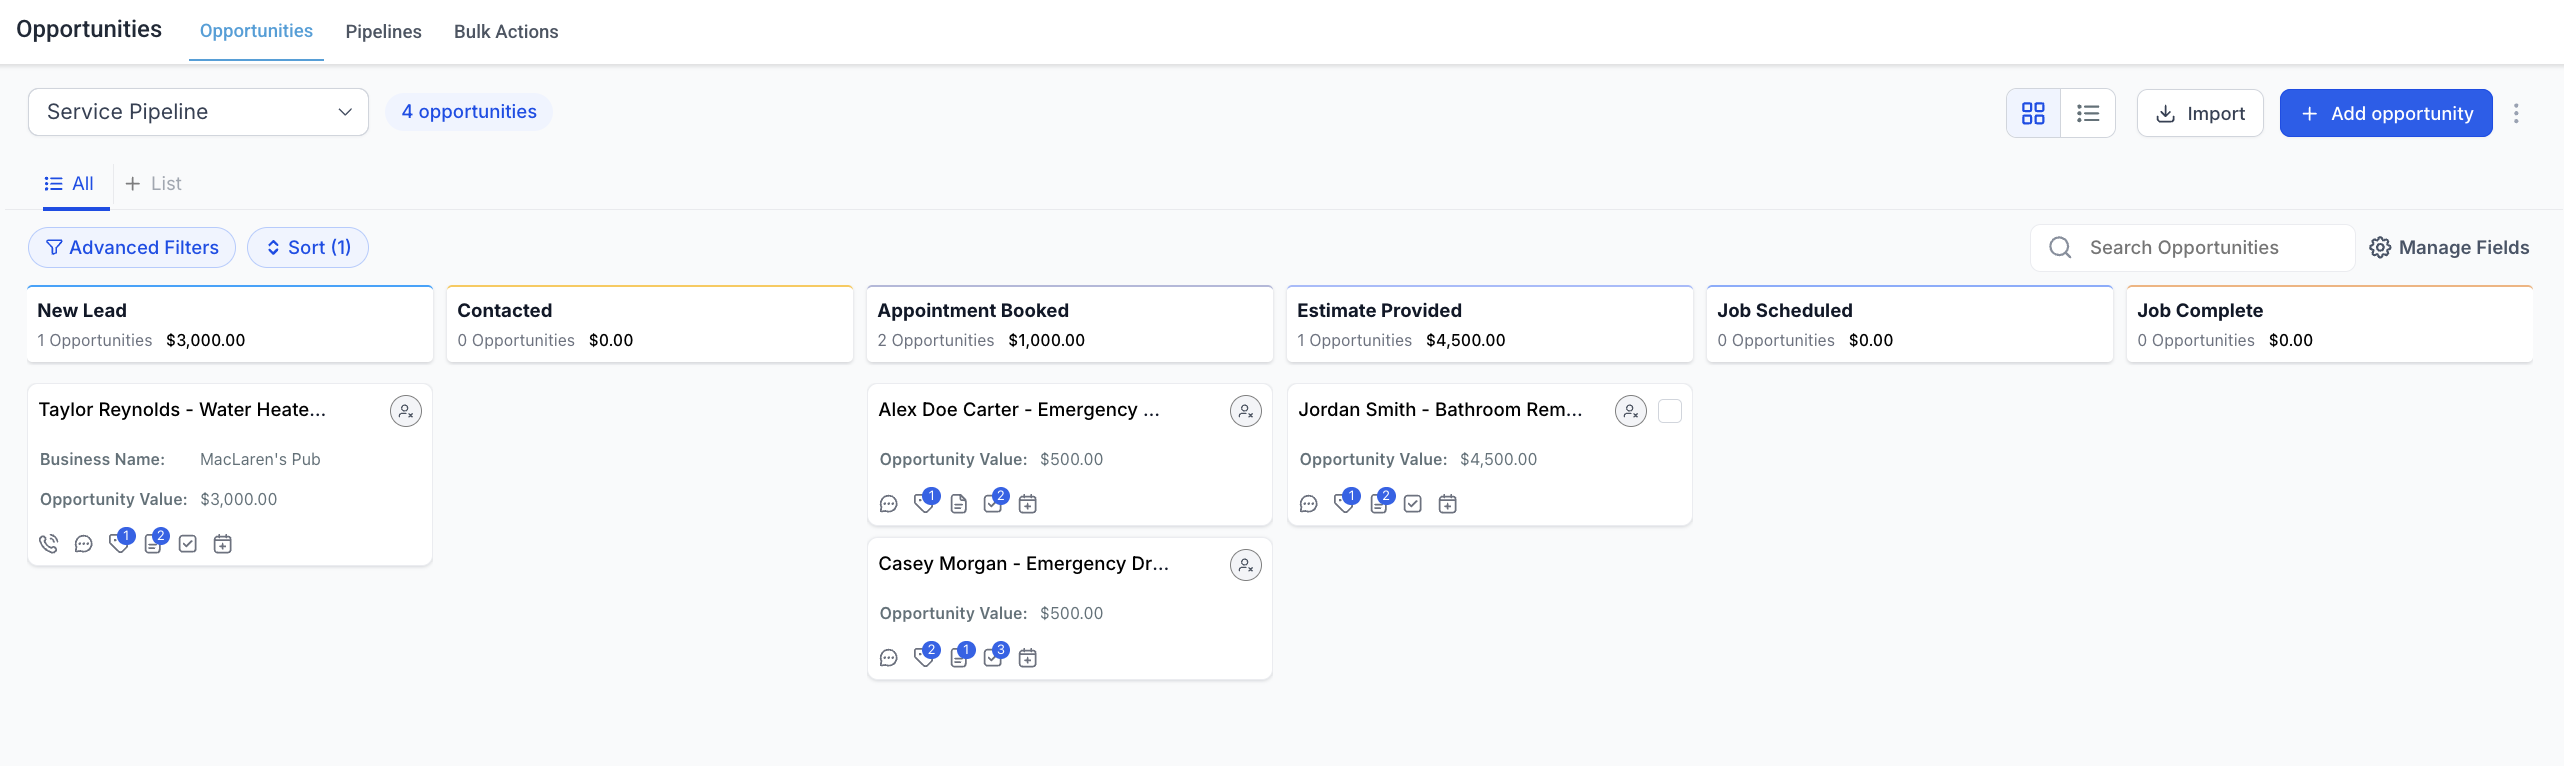
Task: Open the three-dot overflow menu
Action: (2517, 113)
